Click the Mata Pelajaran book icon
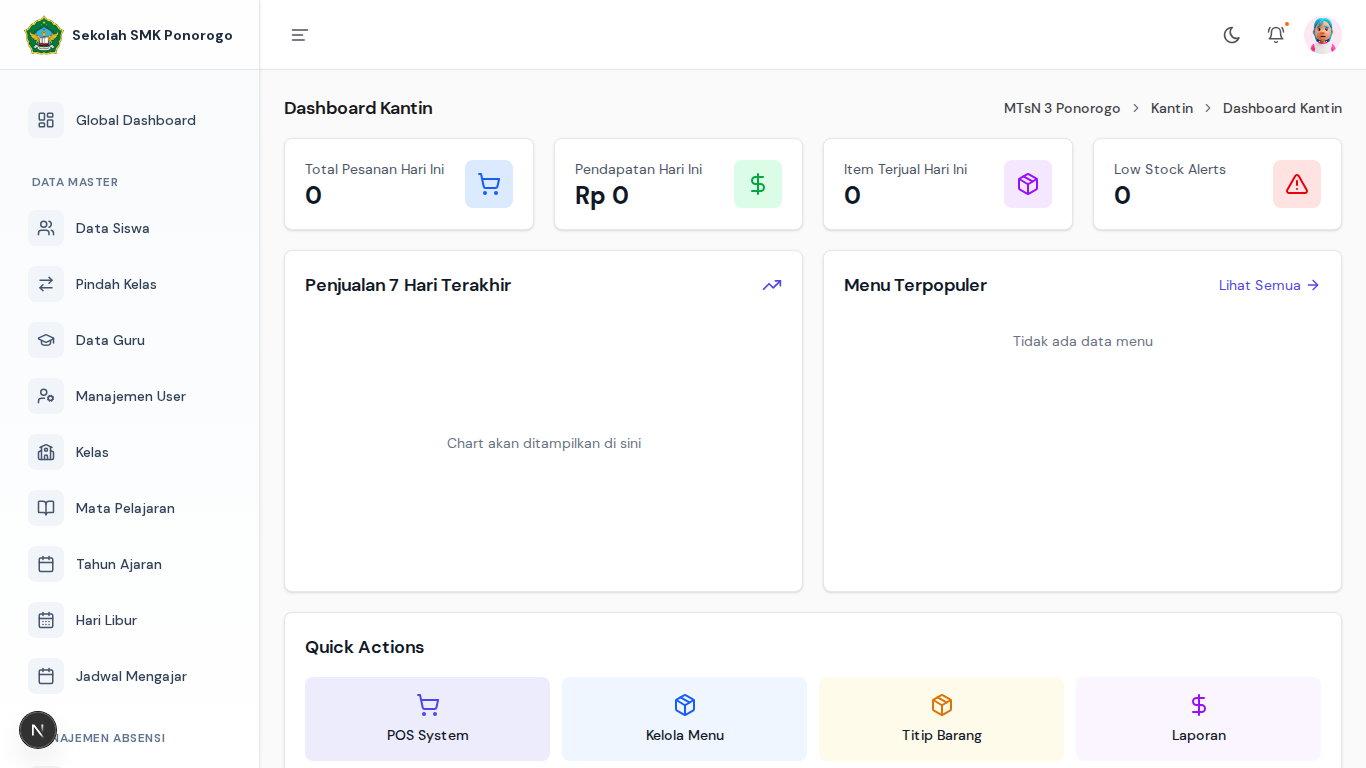1366x768 pixels. click(46, 508)
